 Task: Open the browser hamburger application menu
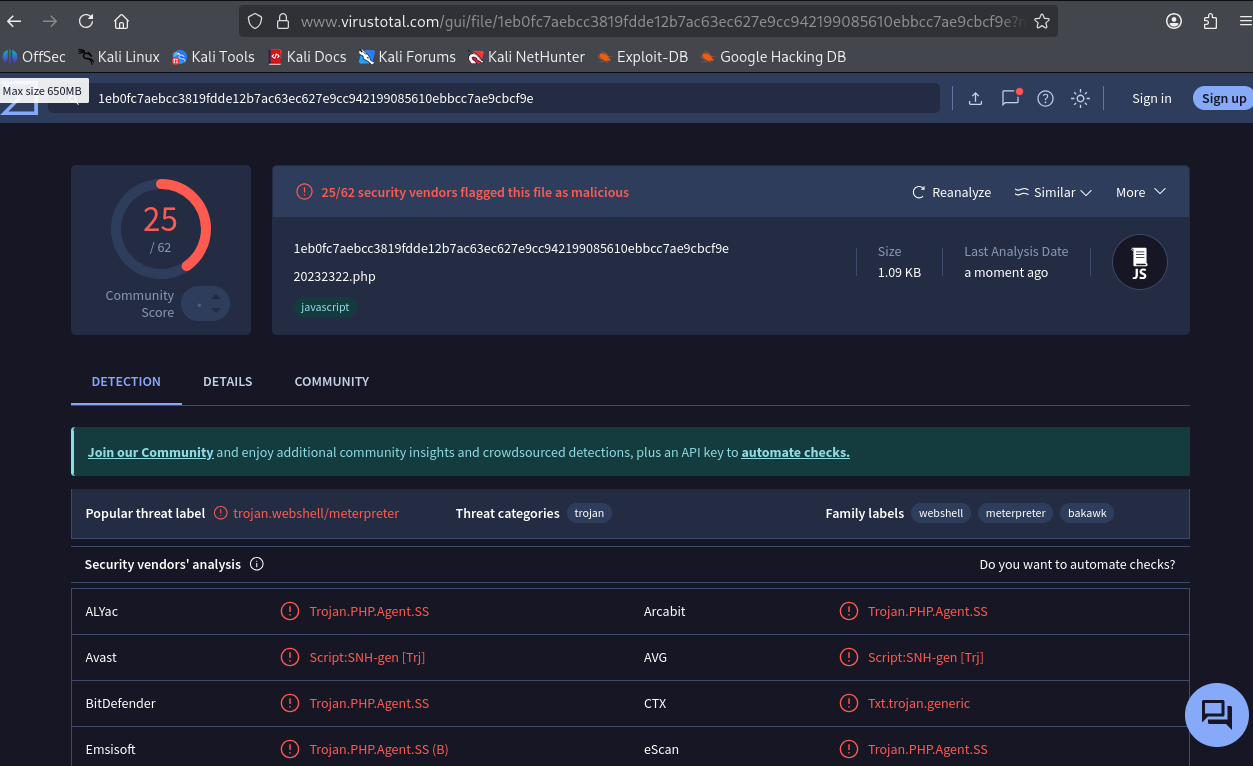1244,21
